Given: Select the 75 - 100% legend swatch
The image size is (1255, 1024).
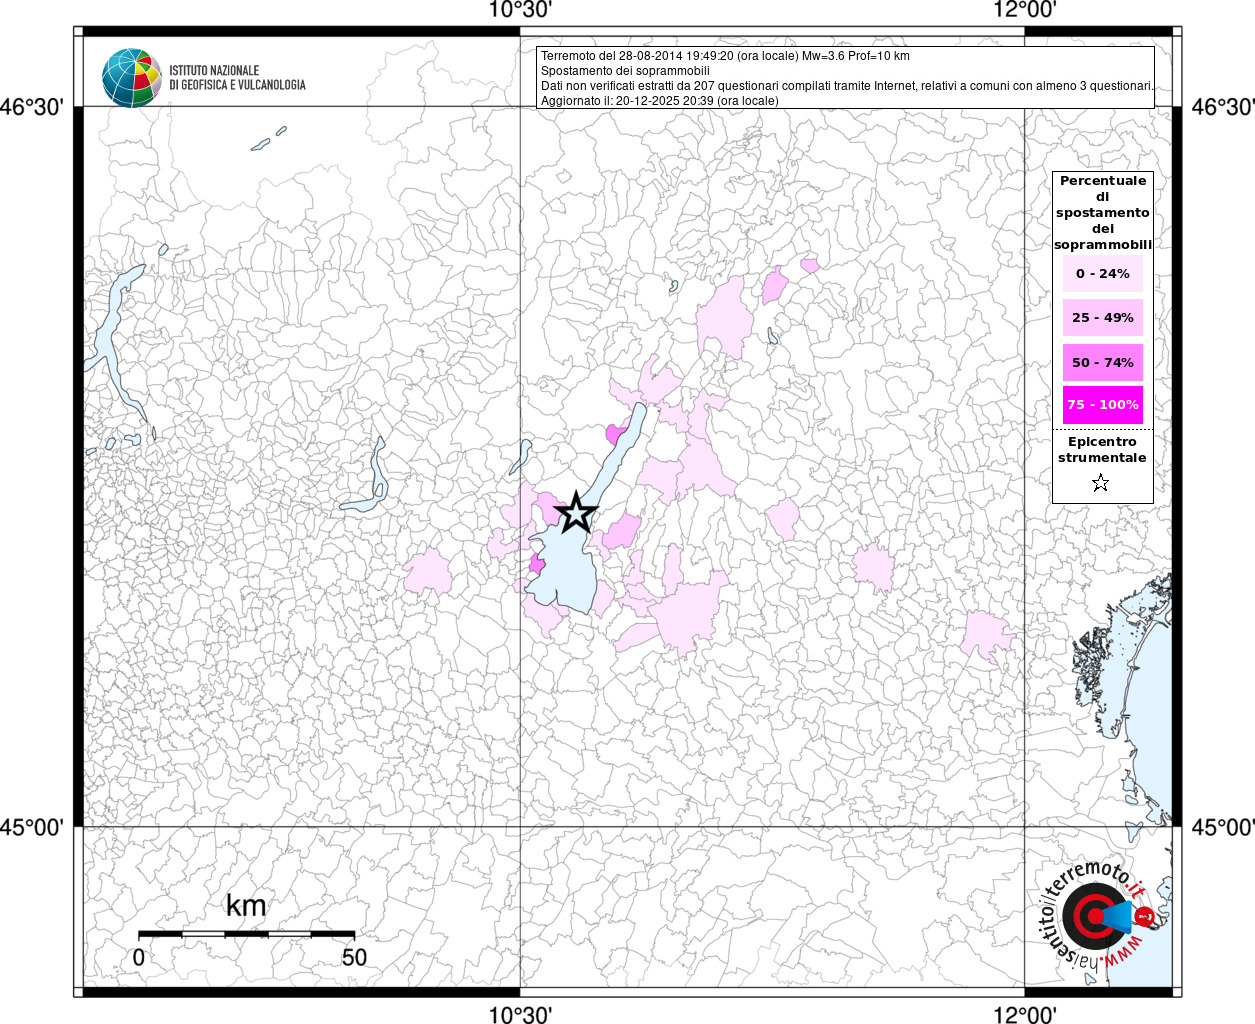Looking at the screenshot, I should pyautogui.click(x=1103, y=405).
